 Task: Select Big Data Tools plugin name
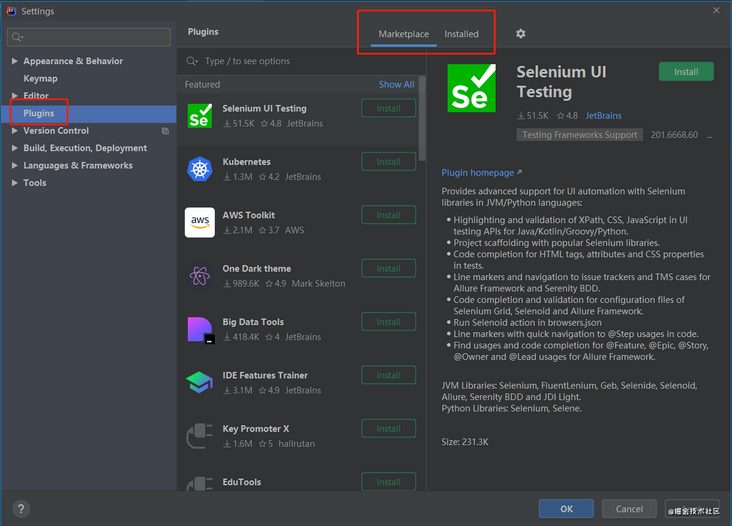tap(253, 322)
